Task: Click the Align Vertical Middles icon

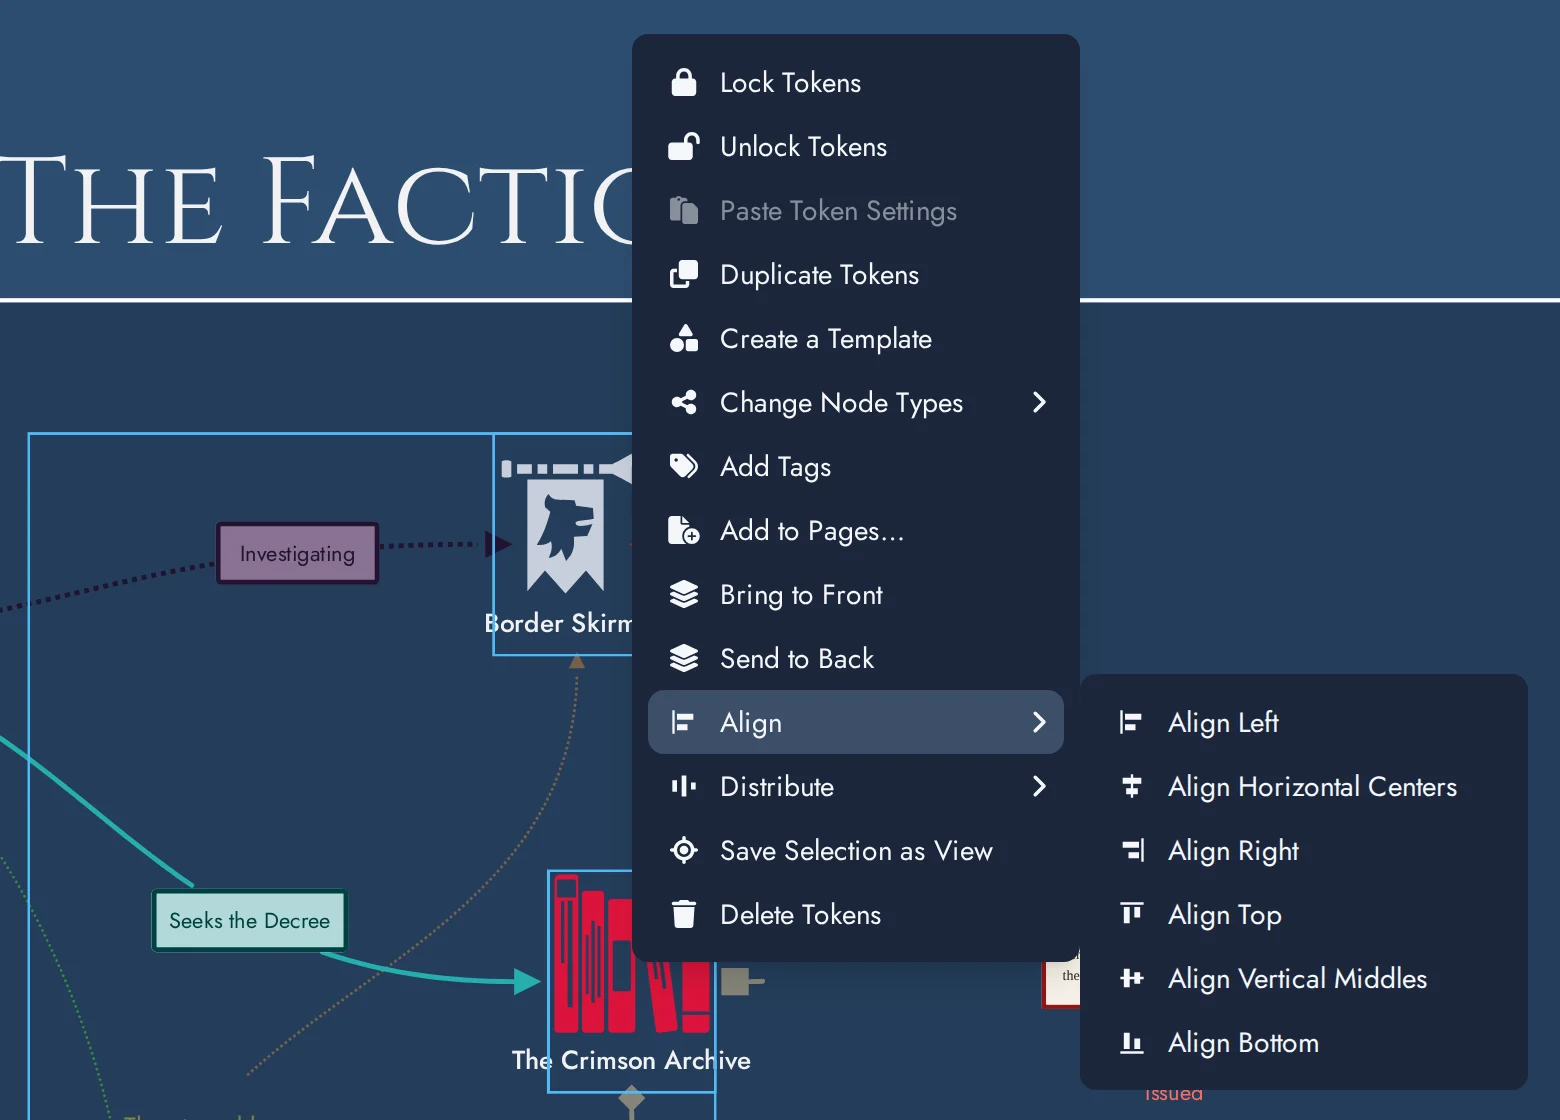Action: [1131, 979]
